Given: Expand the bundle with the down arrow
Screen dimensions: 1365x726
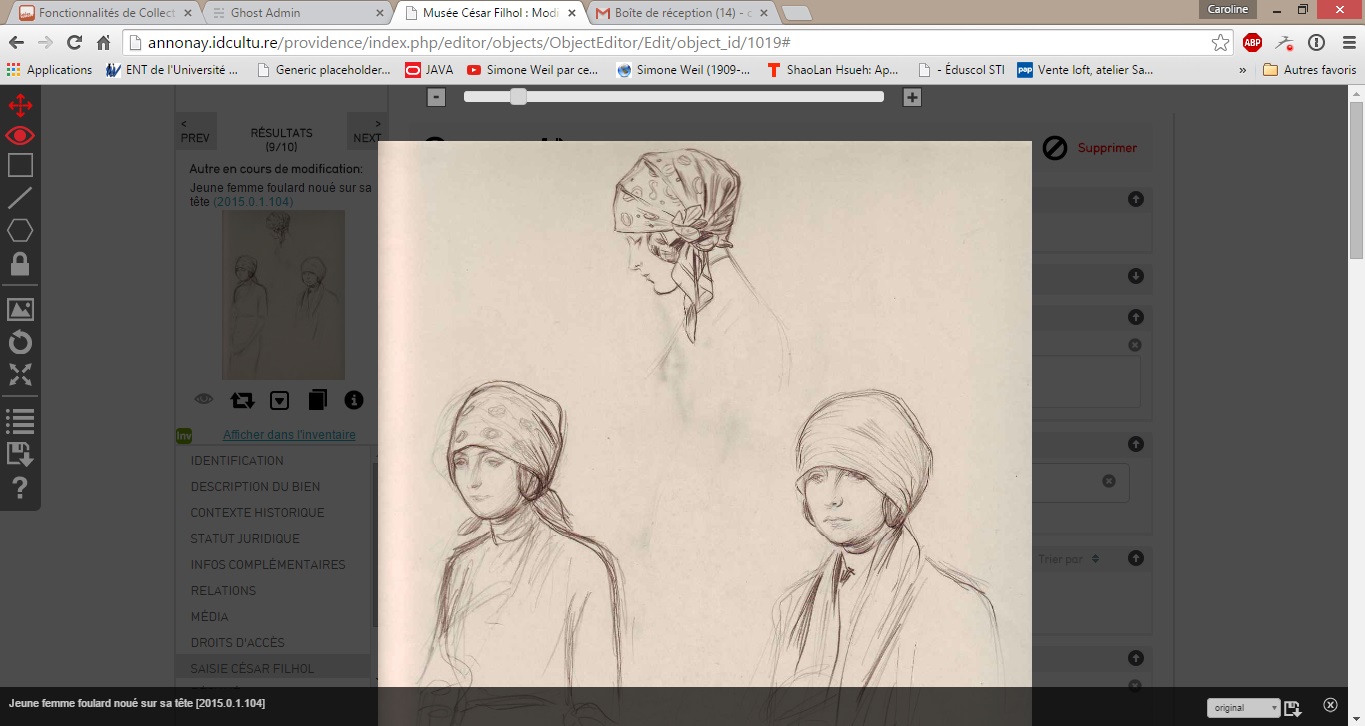Looking at the screenshot, I should [x=1135, y=276].
